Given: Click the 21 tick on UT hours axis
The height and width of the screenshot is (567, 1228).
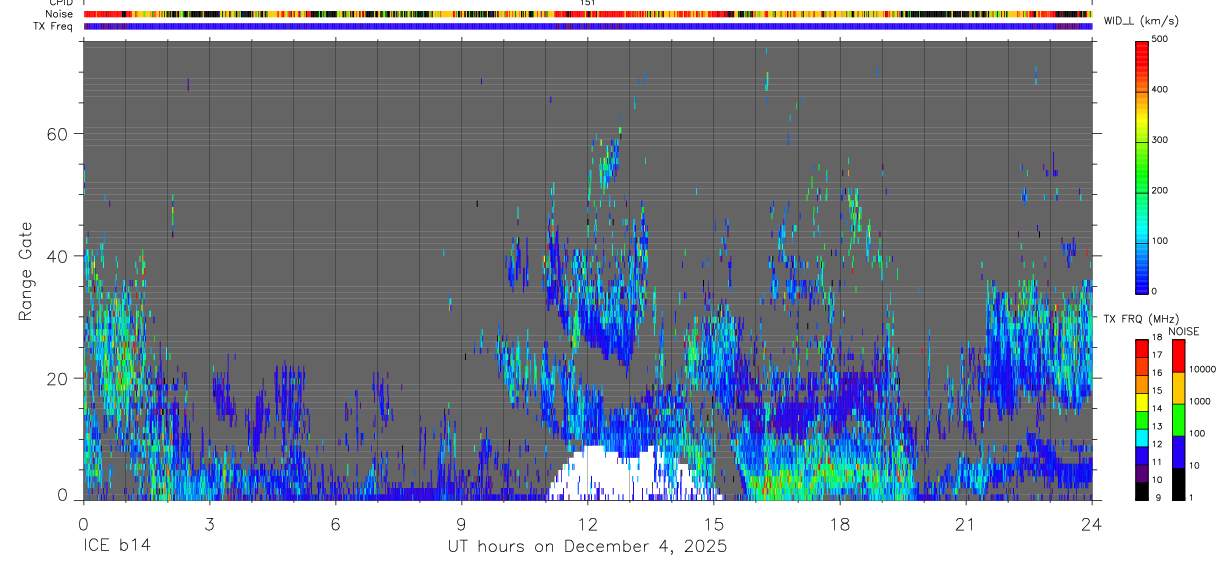Looking at the screenshot, I should [x=965, y=525].
